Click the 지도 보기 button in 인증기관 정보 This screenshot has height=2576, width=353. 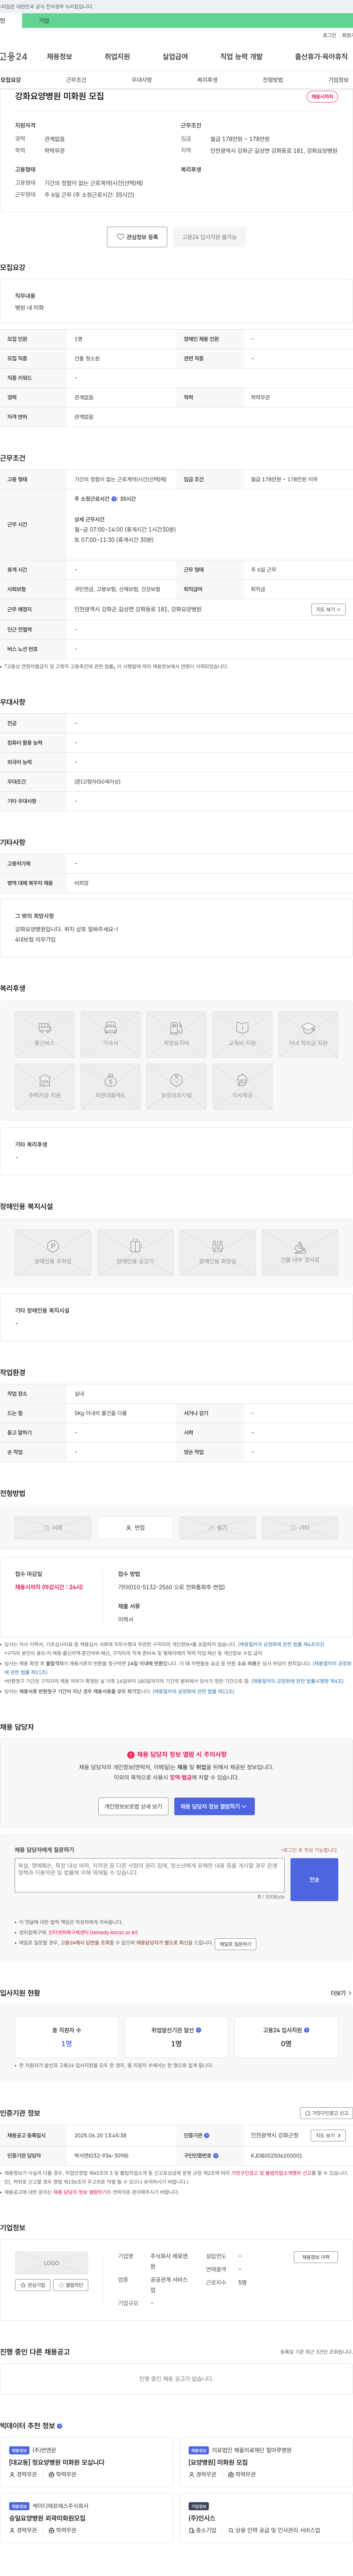pos(328,2135)
